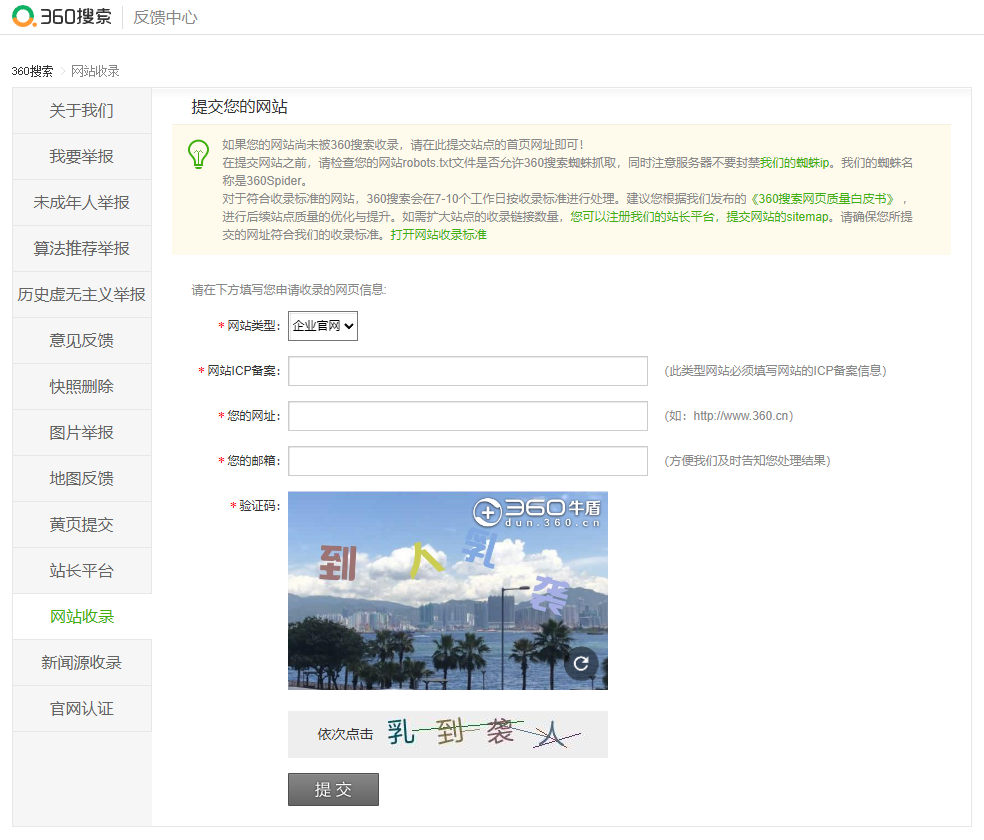Select the 您的邮箱 input field
This screenshot has width=984, height=840.
[x=467, y=461]
